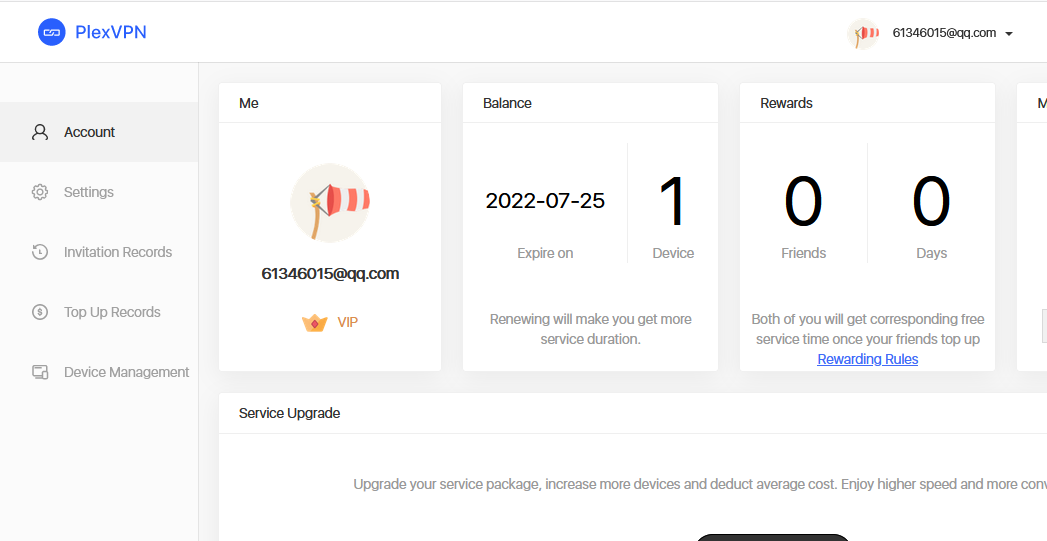Click the VIP crown icon
The image size is (1047, 541).
[315, 323]
